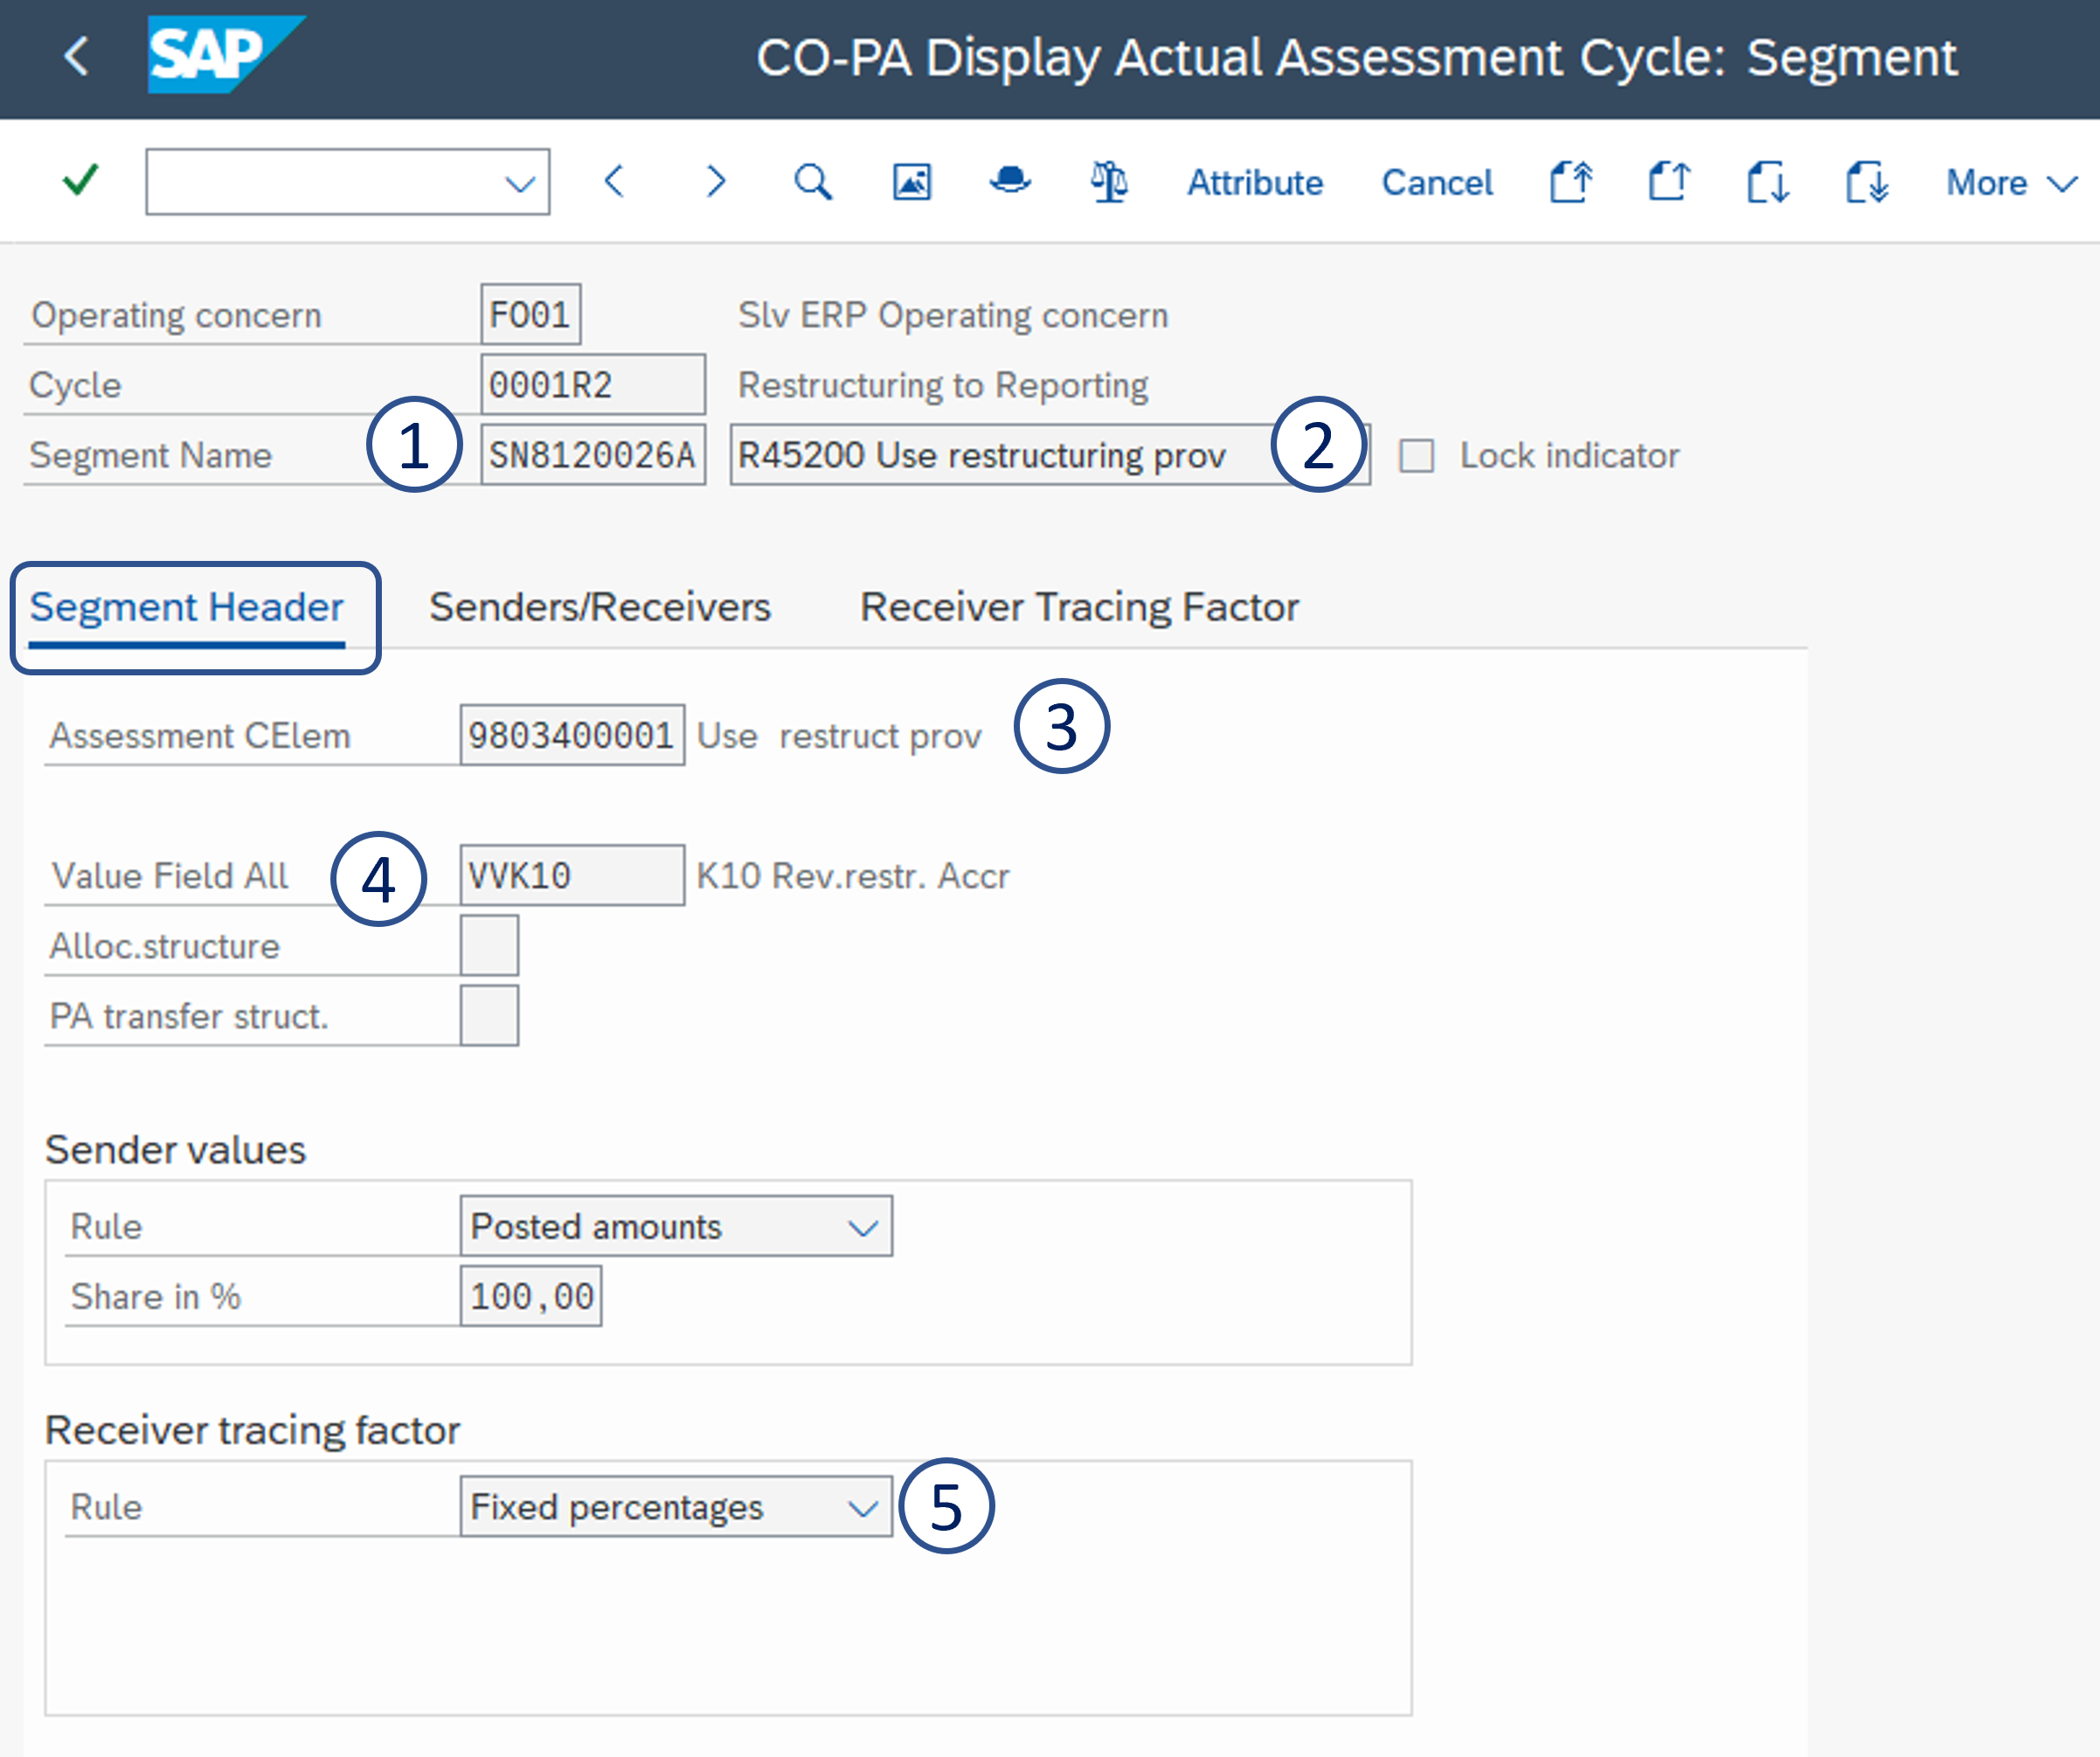The height and width of the screenshot is (1757, 2100).
Task: Go to the previous segment arrow
Action: pos(614,182)
